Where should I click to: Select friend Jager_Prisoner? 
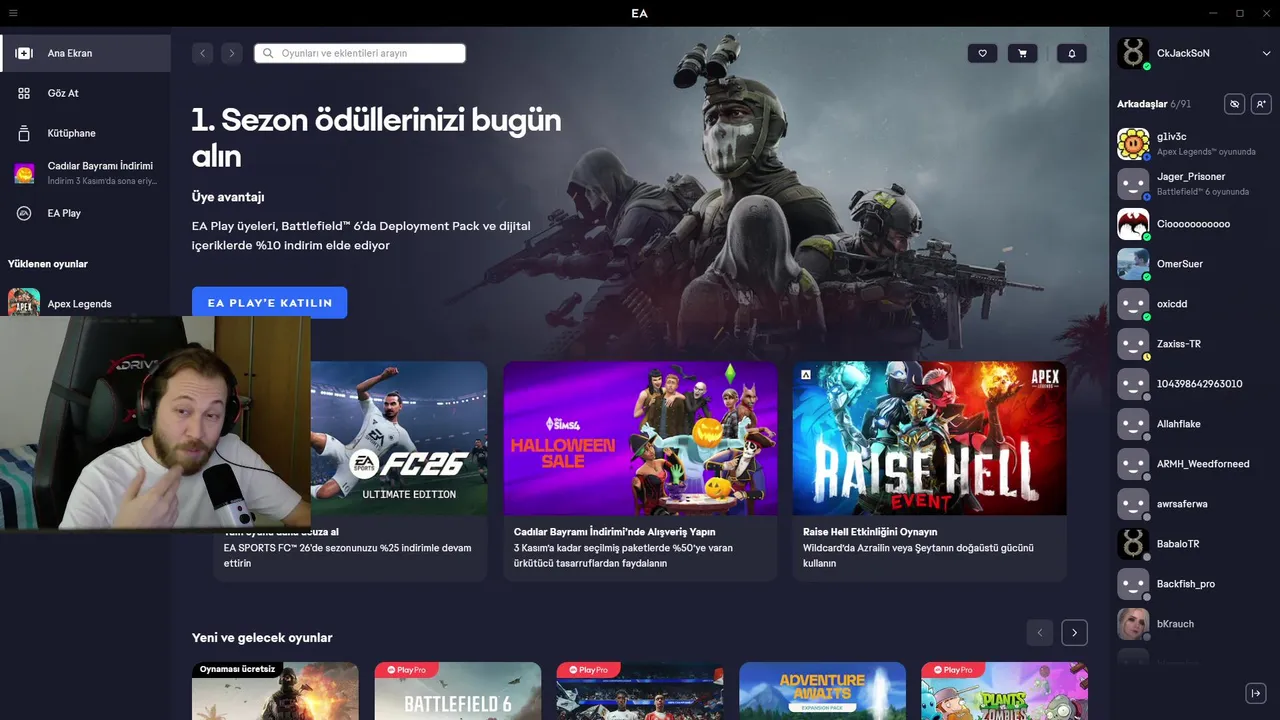(x=1194, y=184)
